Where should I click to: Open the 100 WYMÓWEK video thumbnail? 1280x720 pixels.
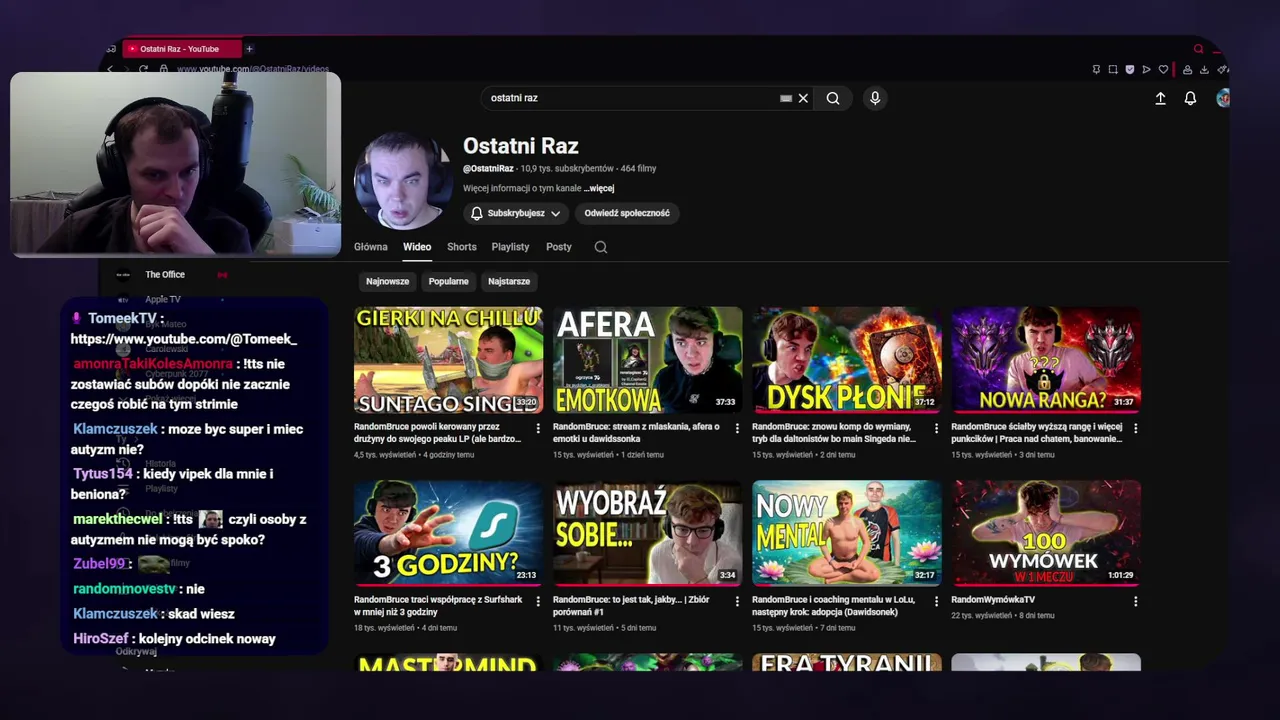(1046, 533)
